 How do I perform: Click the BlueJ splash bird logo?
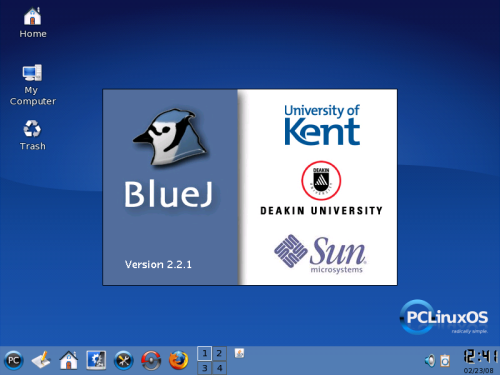tap(170, 137)
